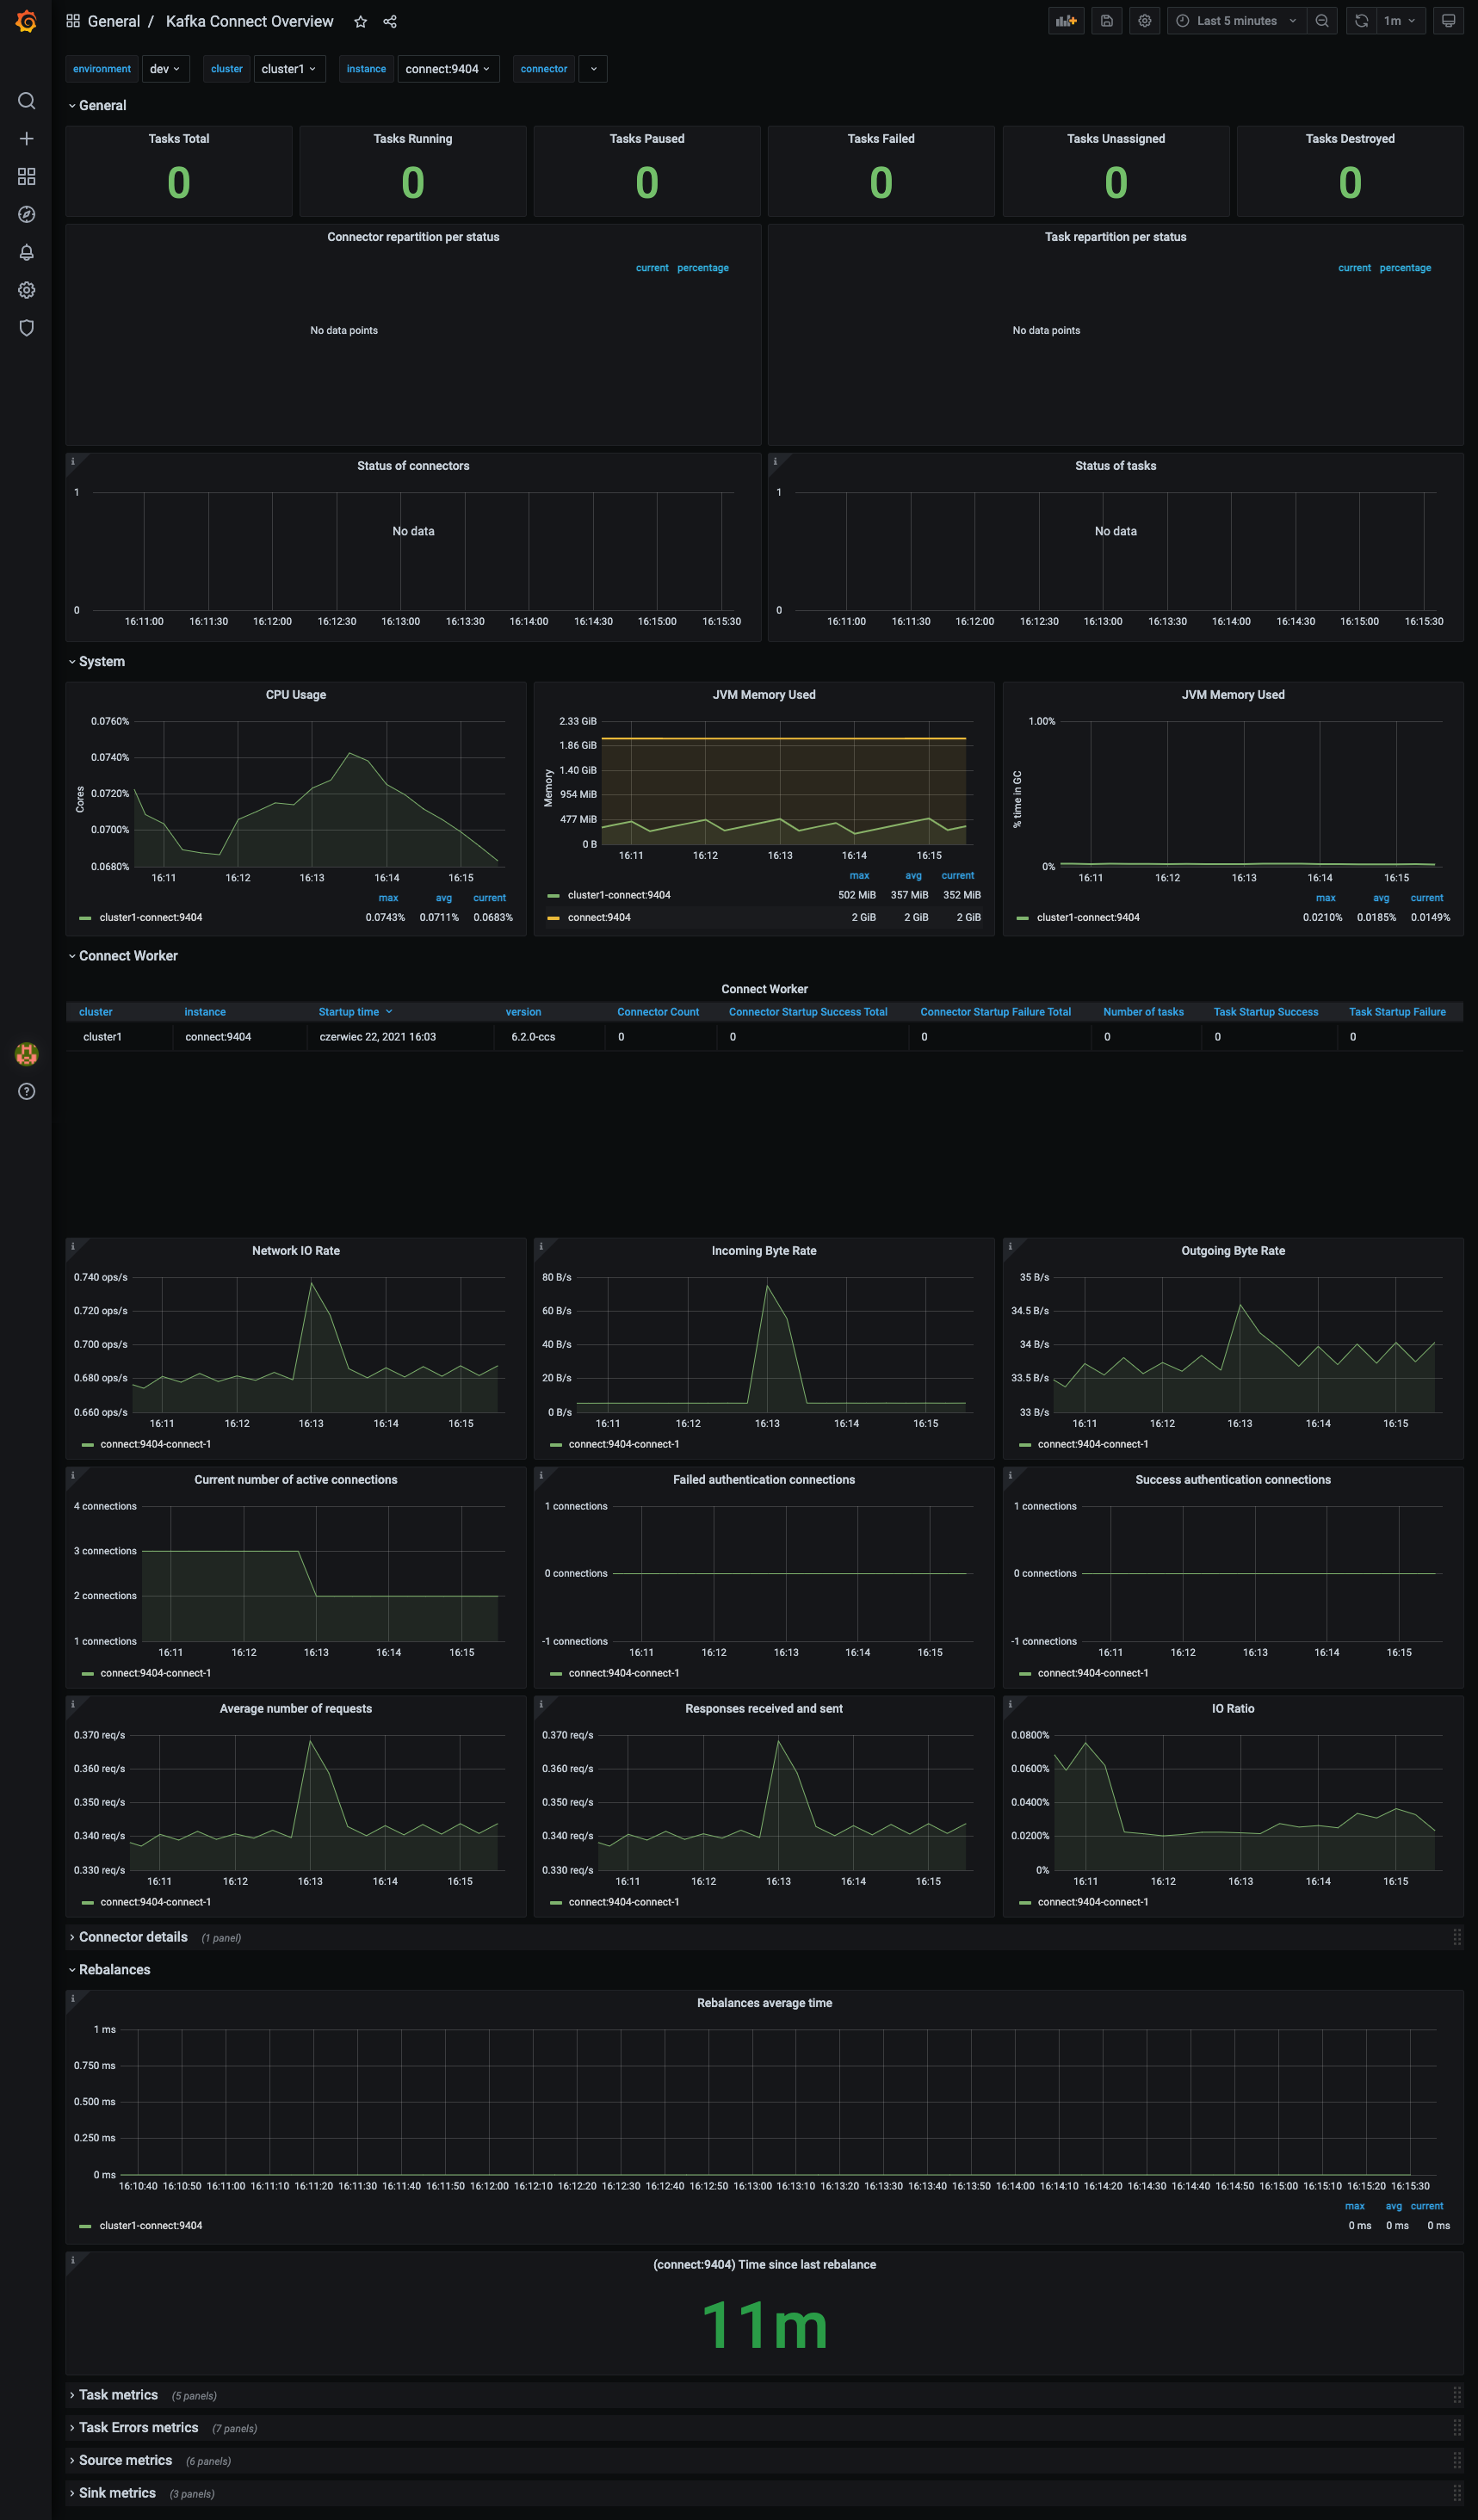Viewport: 1478px width, 2520px height.
Task: Expand the Task metrics row
Action: coord(113,2395)
